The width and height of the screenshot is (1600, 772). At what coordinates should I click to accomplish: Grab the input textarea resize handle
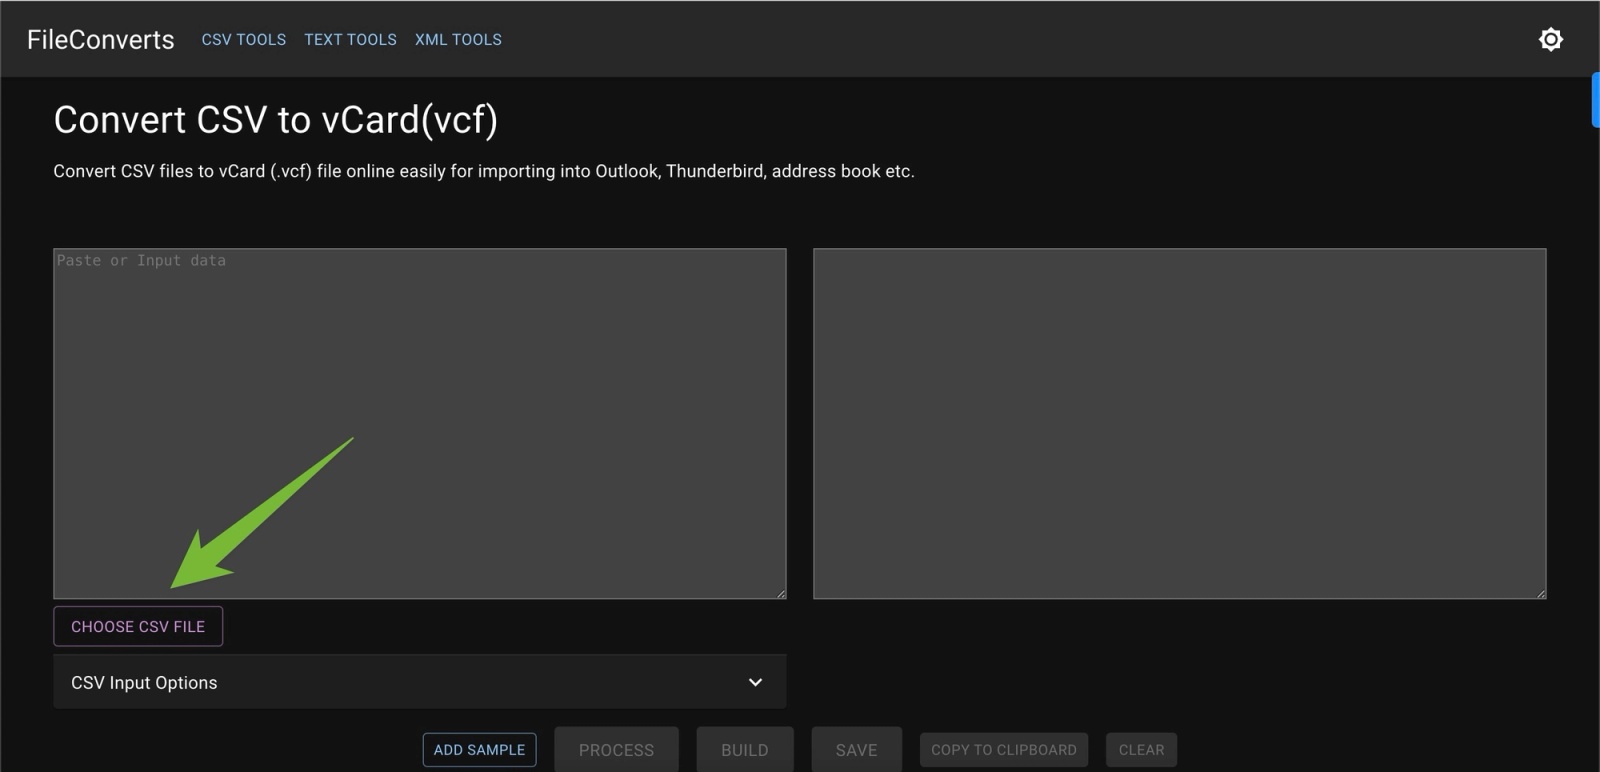click(x=781, y=594)
